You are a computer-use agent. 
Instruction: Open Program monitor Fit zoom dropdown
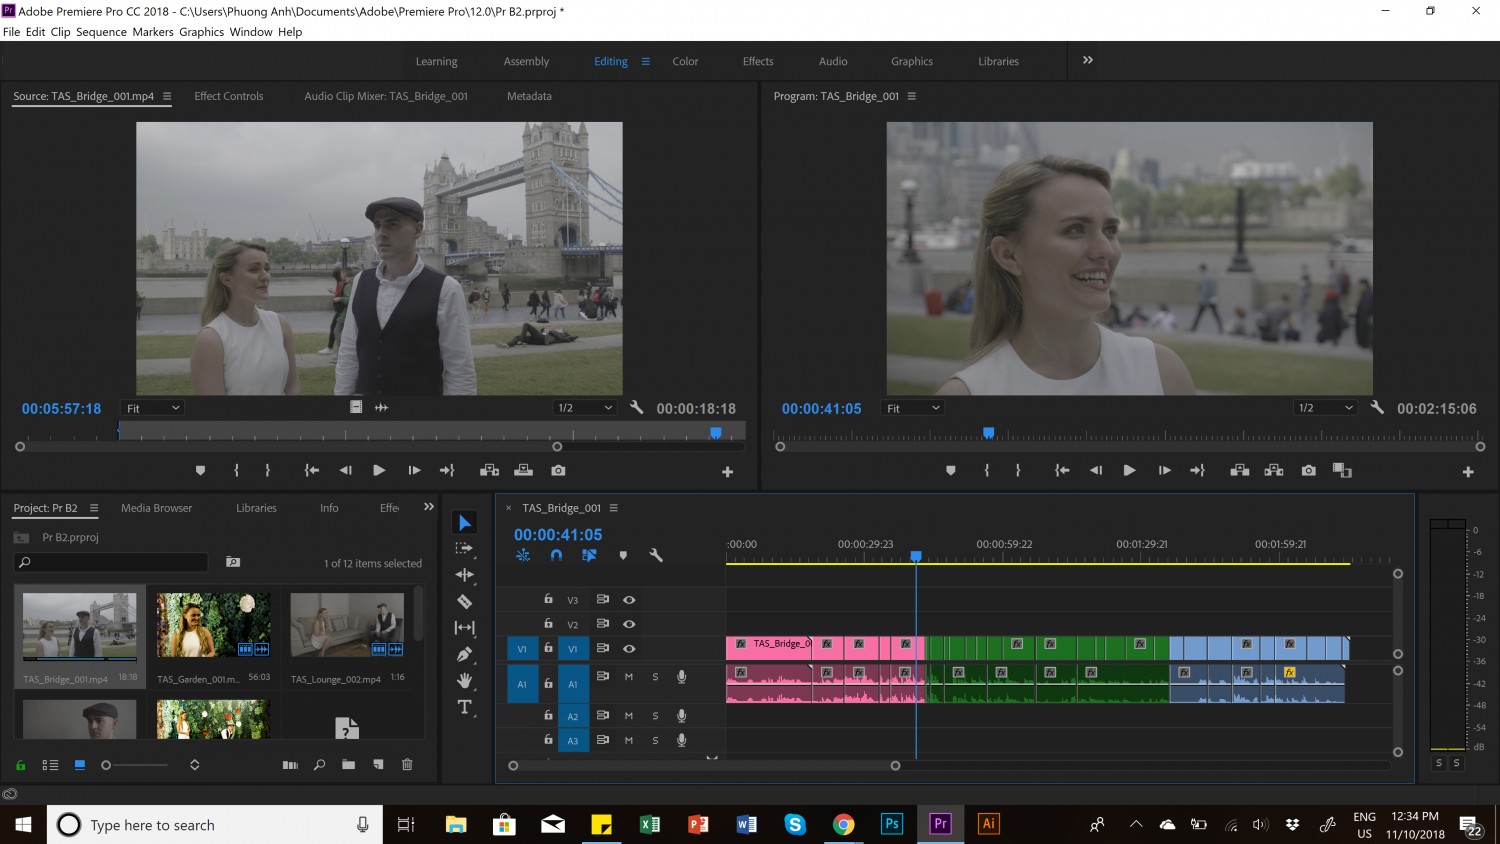(912, 408)
